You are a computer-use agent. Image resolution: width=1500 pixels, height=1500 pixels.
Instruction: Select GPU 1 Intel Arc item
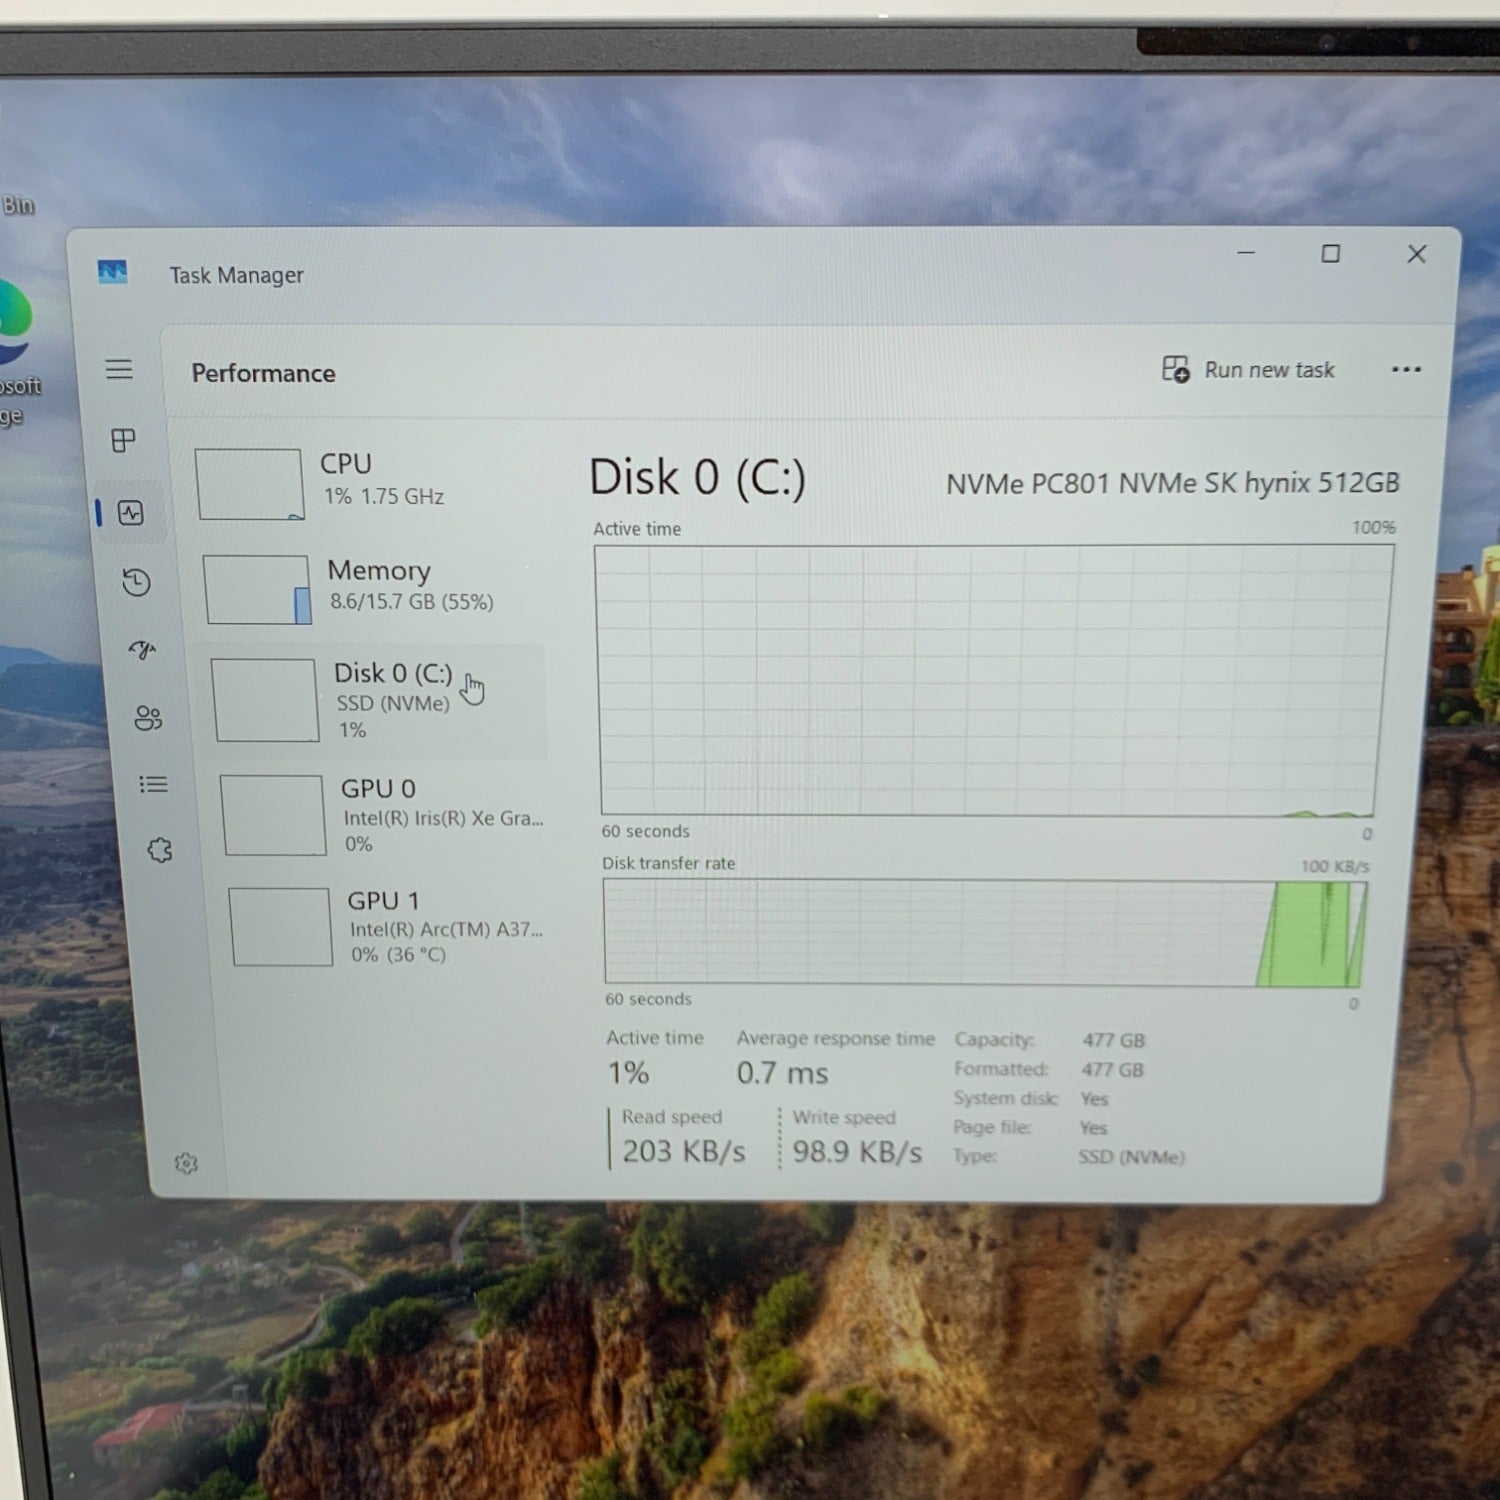388,927
